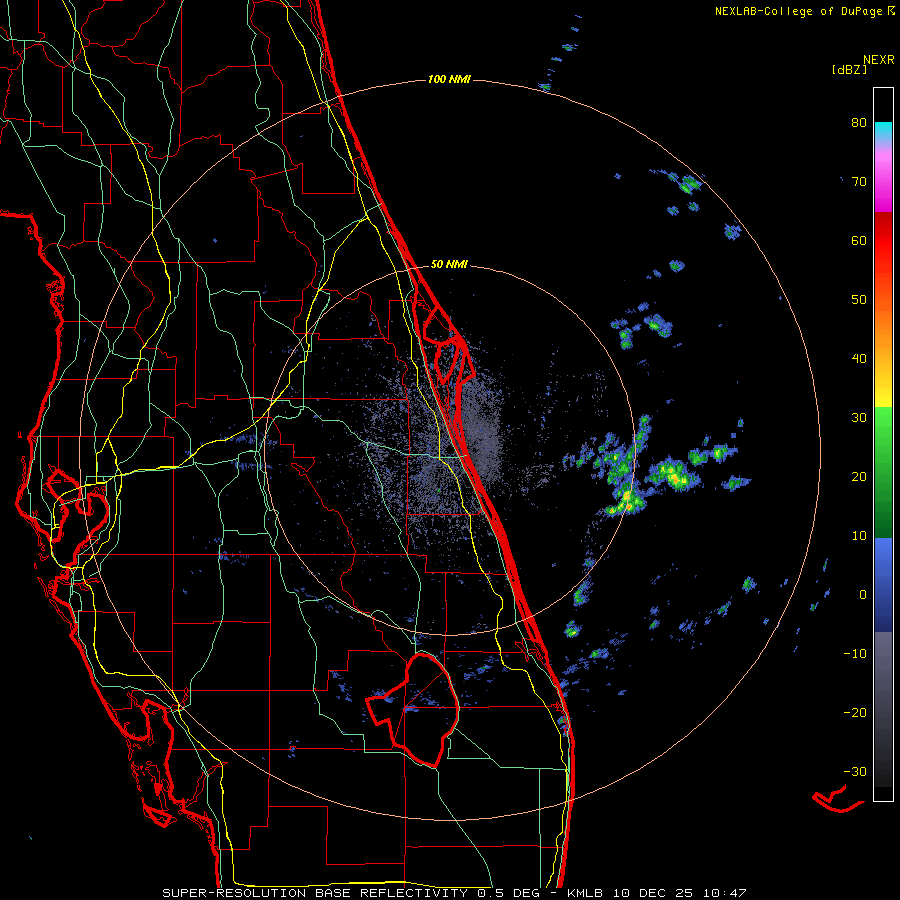Click the 30 dBZ legend value

[859, 418]
